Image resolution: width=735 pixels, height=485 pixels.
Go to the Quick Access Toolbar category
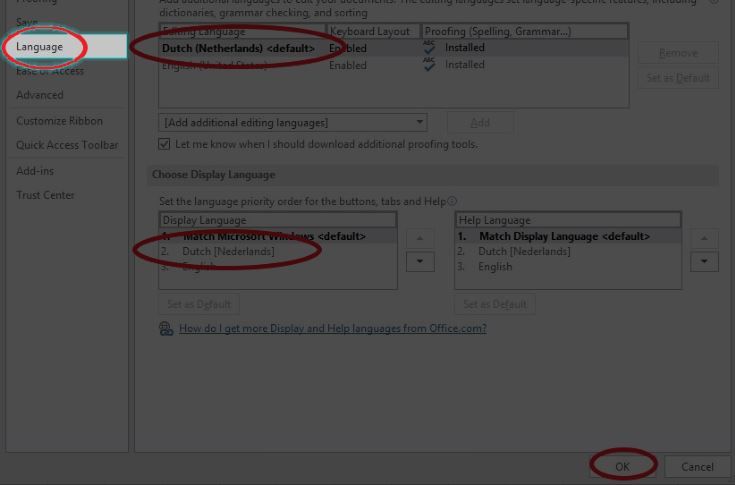67,145
